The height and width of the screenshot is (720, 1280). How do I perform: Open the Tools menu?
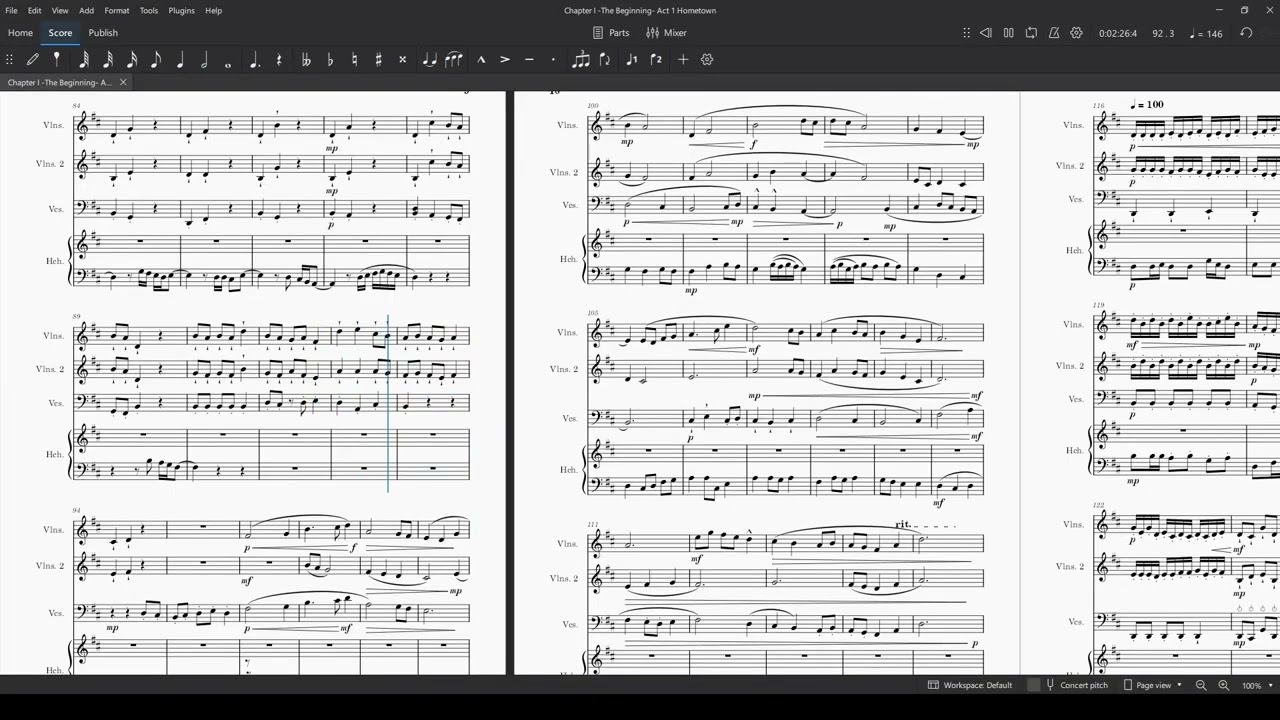(149, 10)
